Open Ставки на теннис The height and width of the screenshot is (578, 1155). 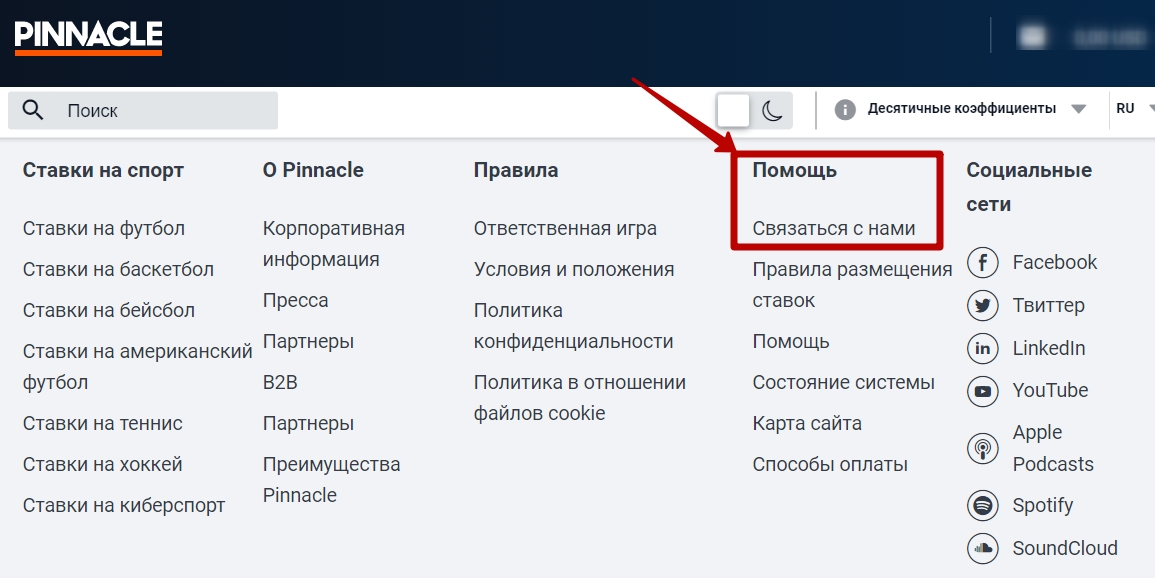click(x=102, y=423)
